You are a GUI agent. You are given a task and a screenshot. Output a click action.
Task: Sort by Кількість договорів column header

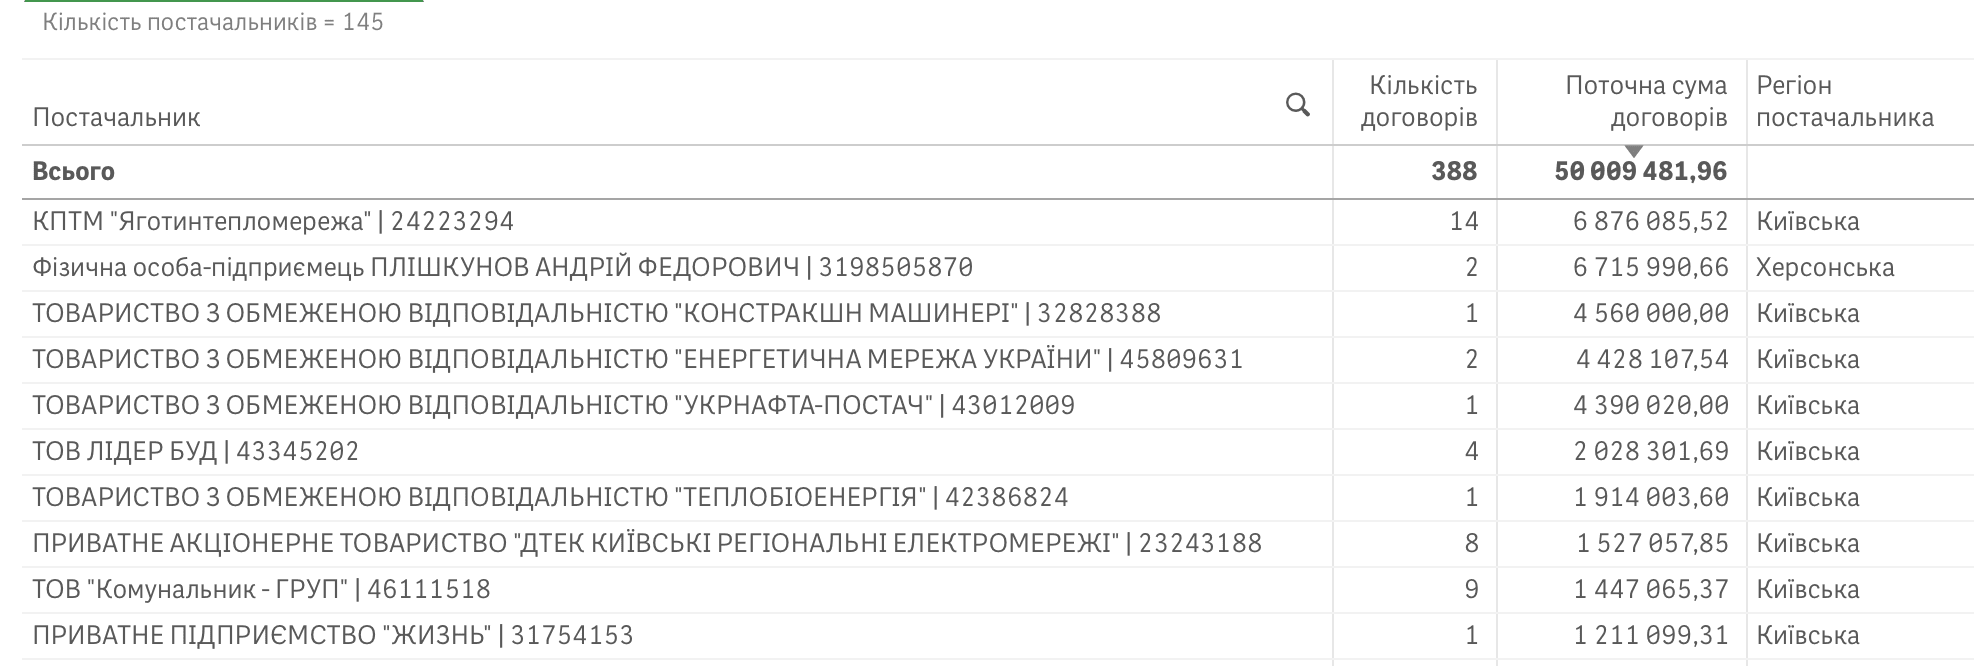1418,102
